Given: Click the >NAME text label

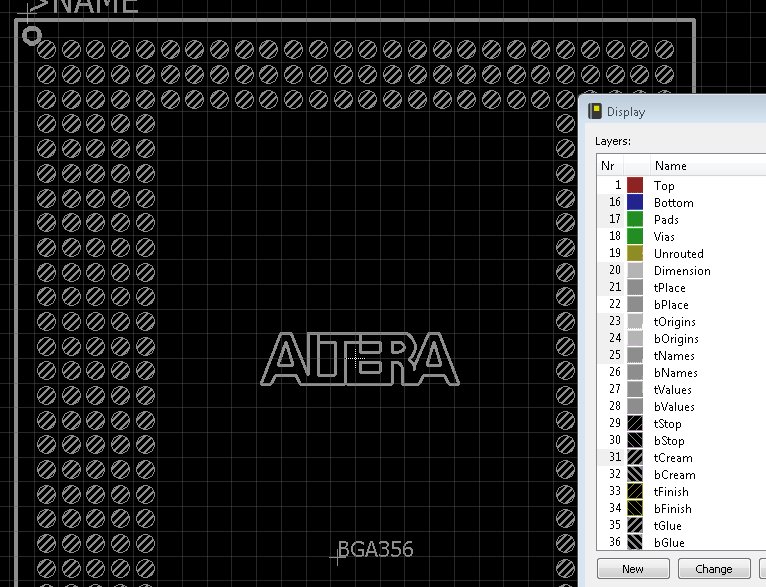Looking at the screenshot, I should pos(84,6).
